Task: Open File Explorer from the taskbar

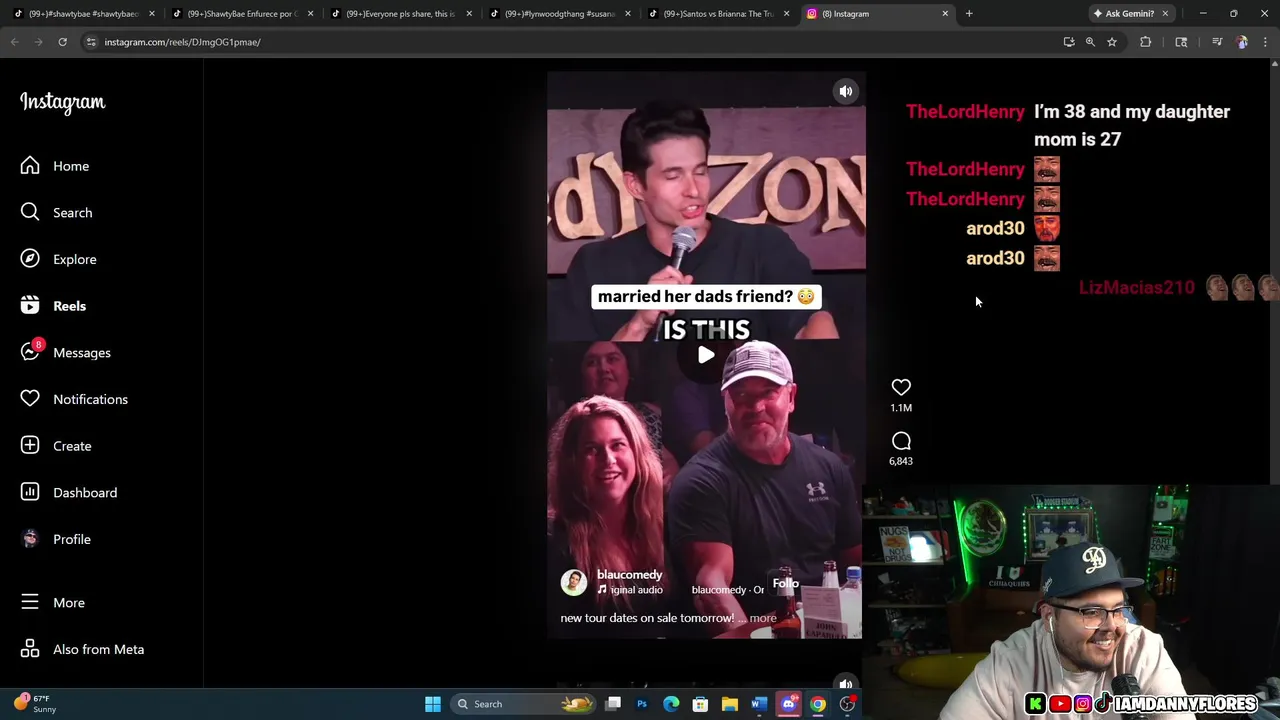Action: (729, 704)
